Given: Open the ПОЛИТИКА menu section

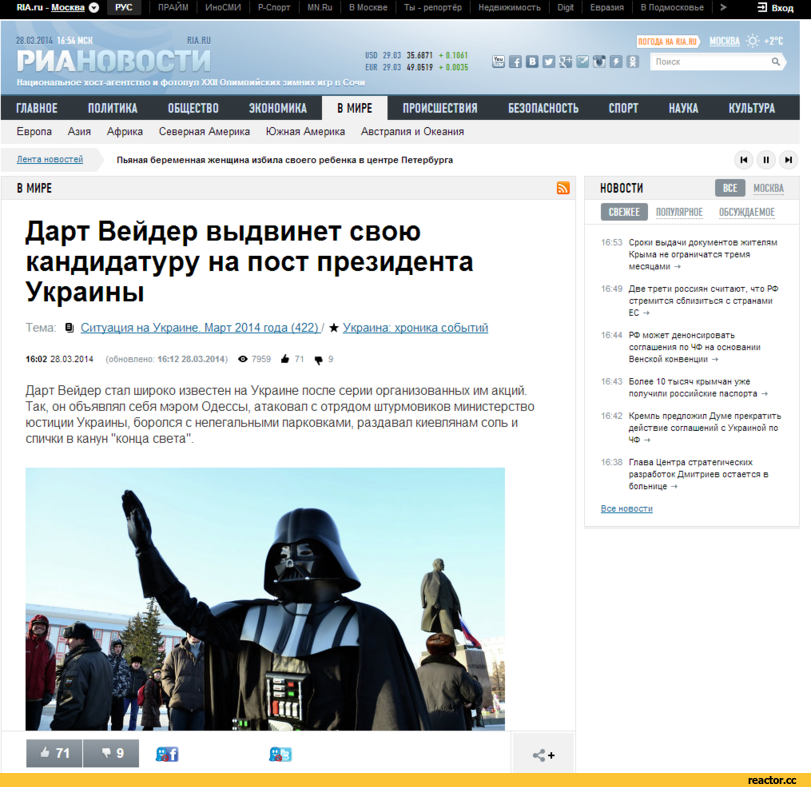Looking at the screenshot, I should tap(112, 108).
